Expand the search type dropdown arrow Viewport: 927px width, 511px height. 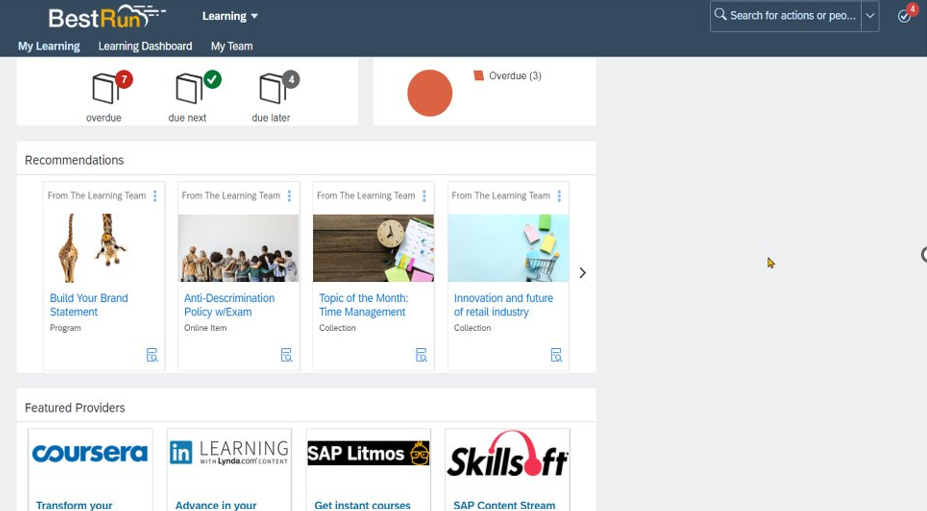(x=870, y=15)
